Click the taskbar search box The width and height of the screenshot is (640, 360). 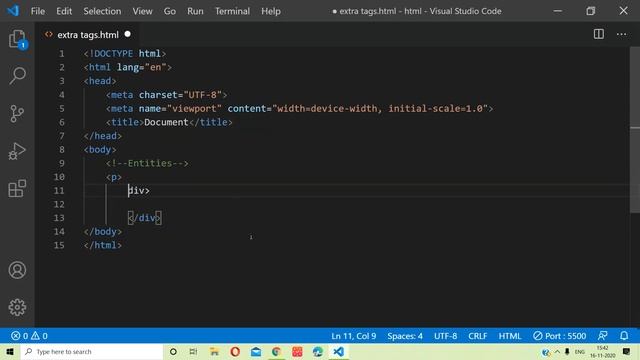click(92, 351)
